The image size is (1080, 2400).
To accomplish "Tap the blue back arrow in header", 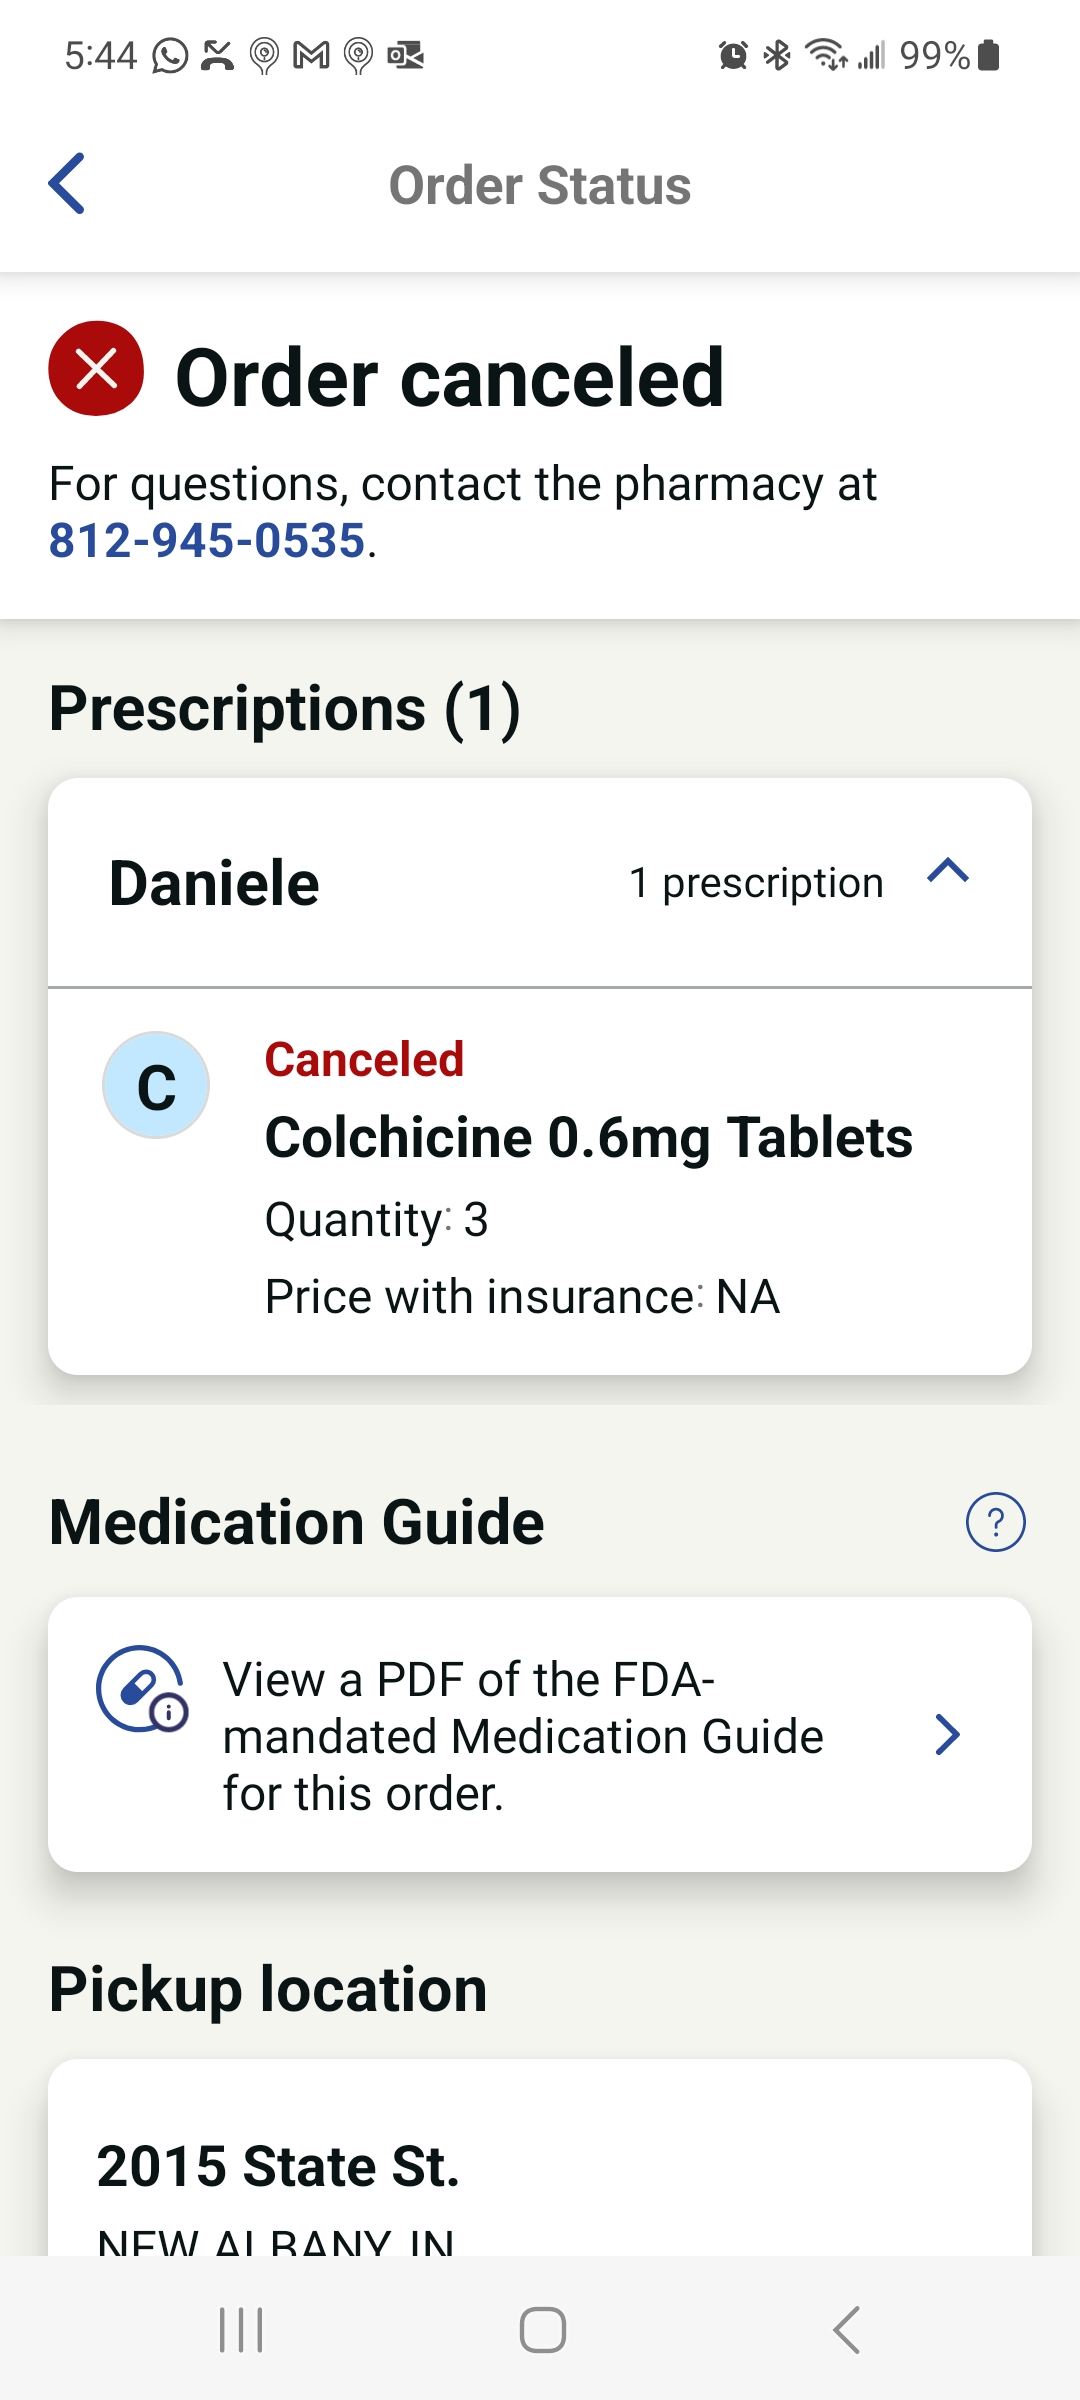I will click(67, 184).
